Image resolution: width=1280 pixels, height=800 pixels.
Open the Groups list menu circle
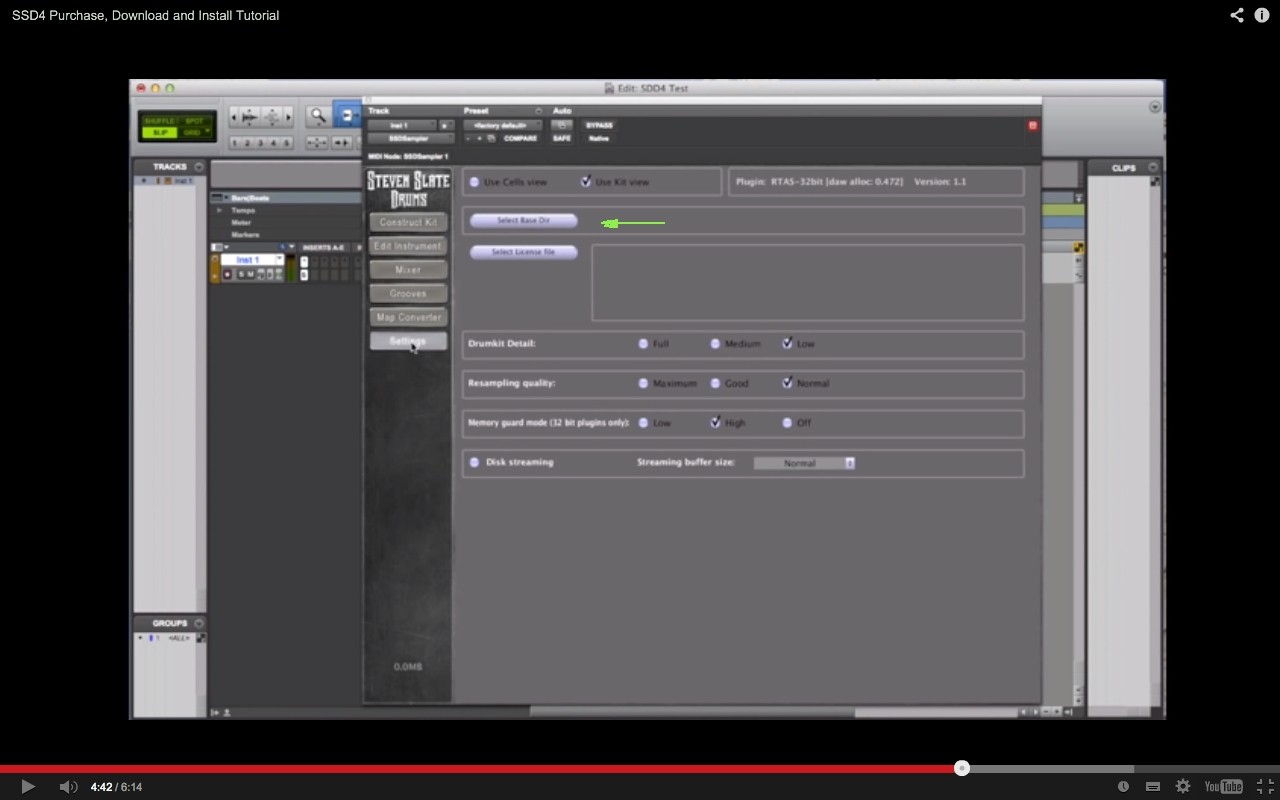click(x=199, y=623)
